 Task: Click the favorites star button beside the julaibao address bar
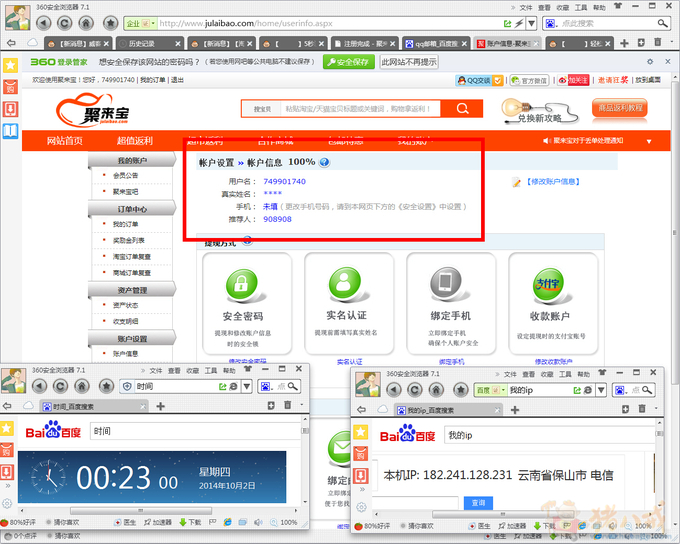[111, 23]
